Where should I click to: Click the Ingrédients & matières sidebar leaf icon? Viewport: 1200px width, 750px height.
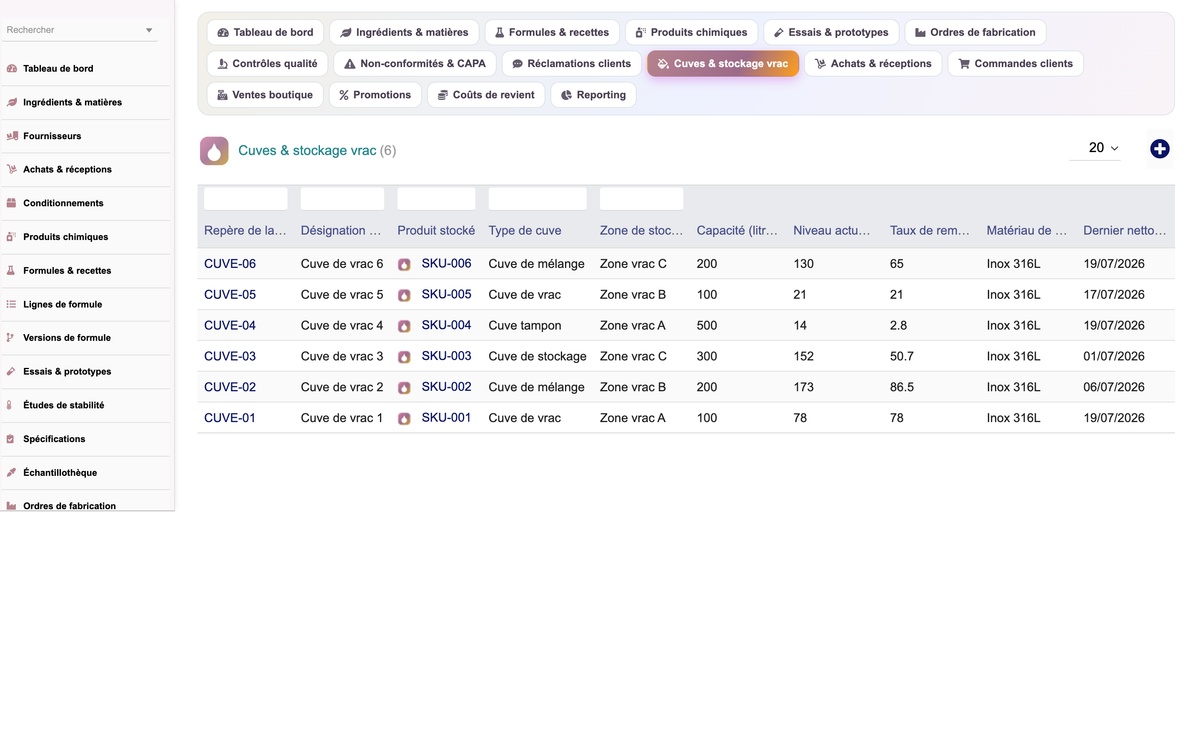12,102
